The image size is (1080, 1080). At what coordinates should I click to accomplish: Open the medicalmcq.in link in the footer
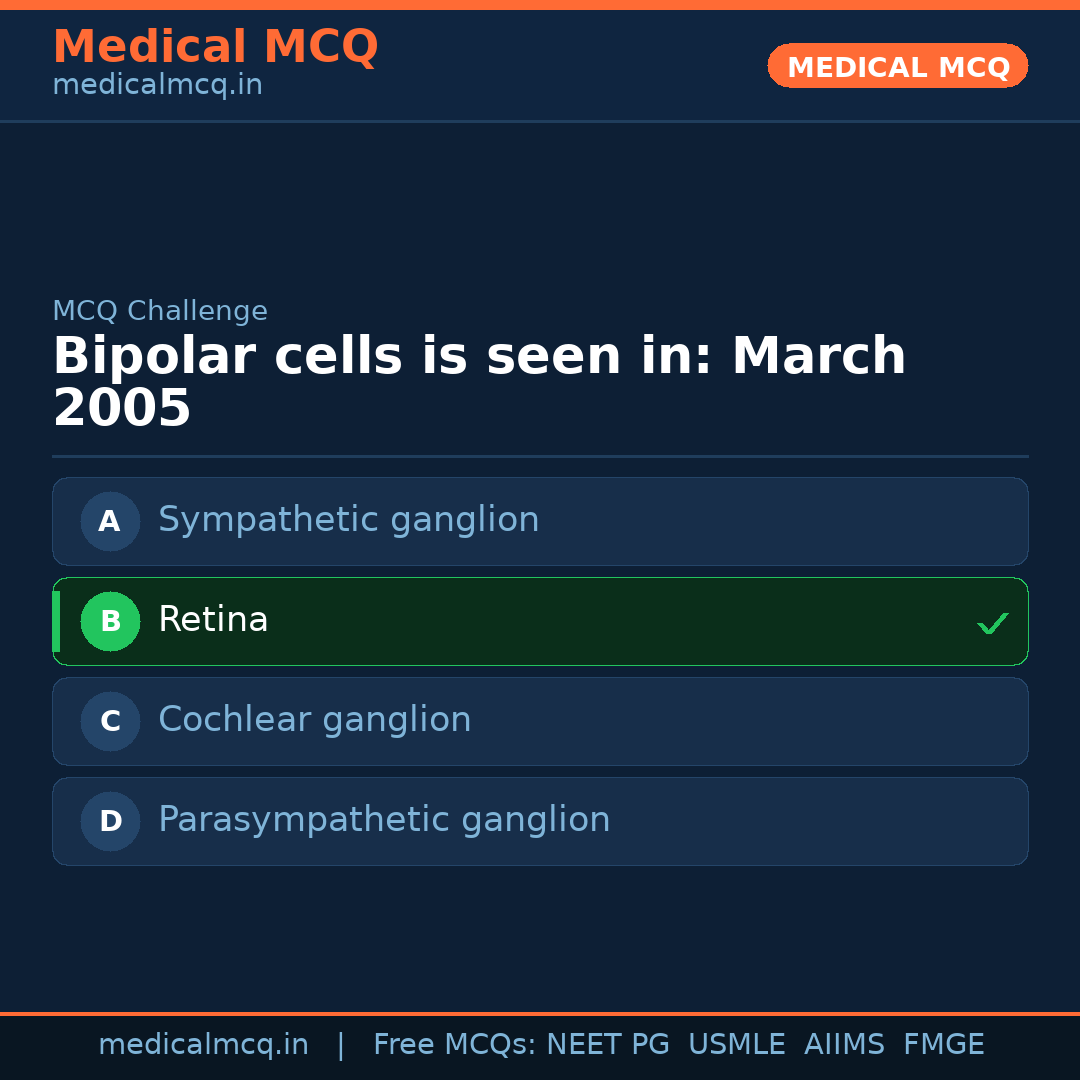[x=203, y=1045]
